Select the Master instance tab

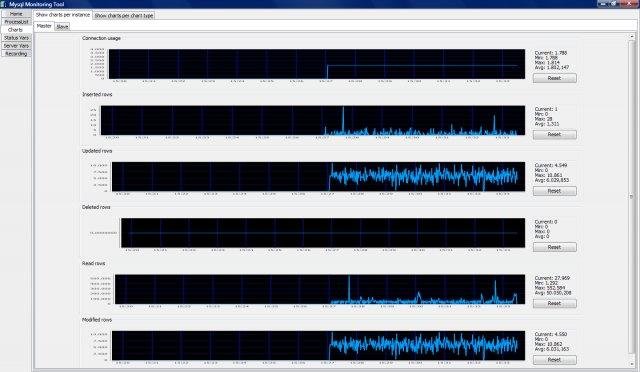(x=44, y=26)
